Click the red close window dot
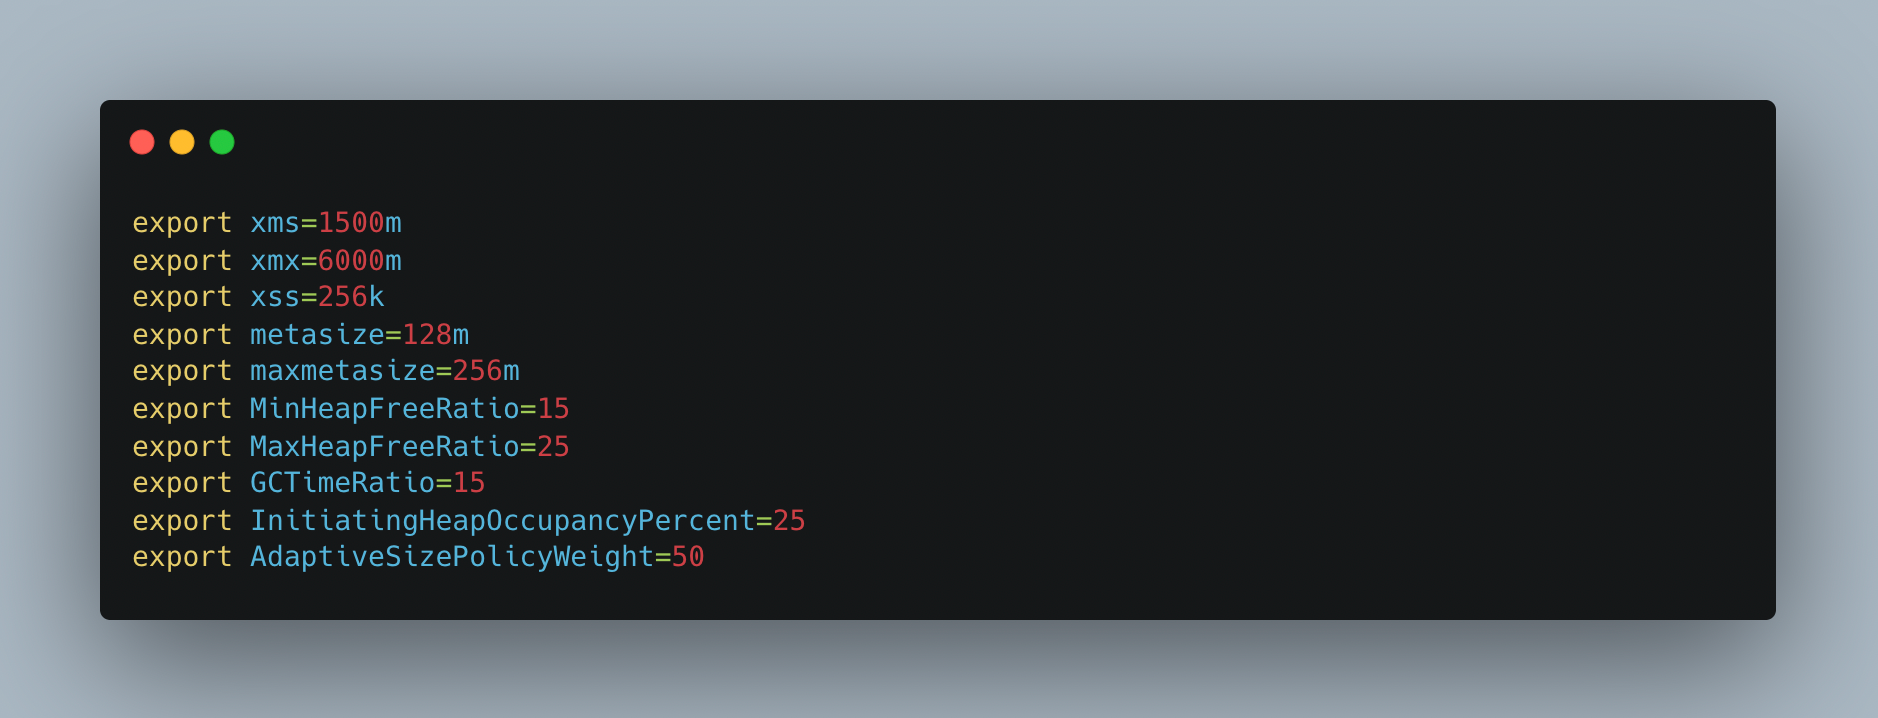 pos(142,142)
